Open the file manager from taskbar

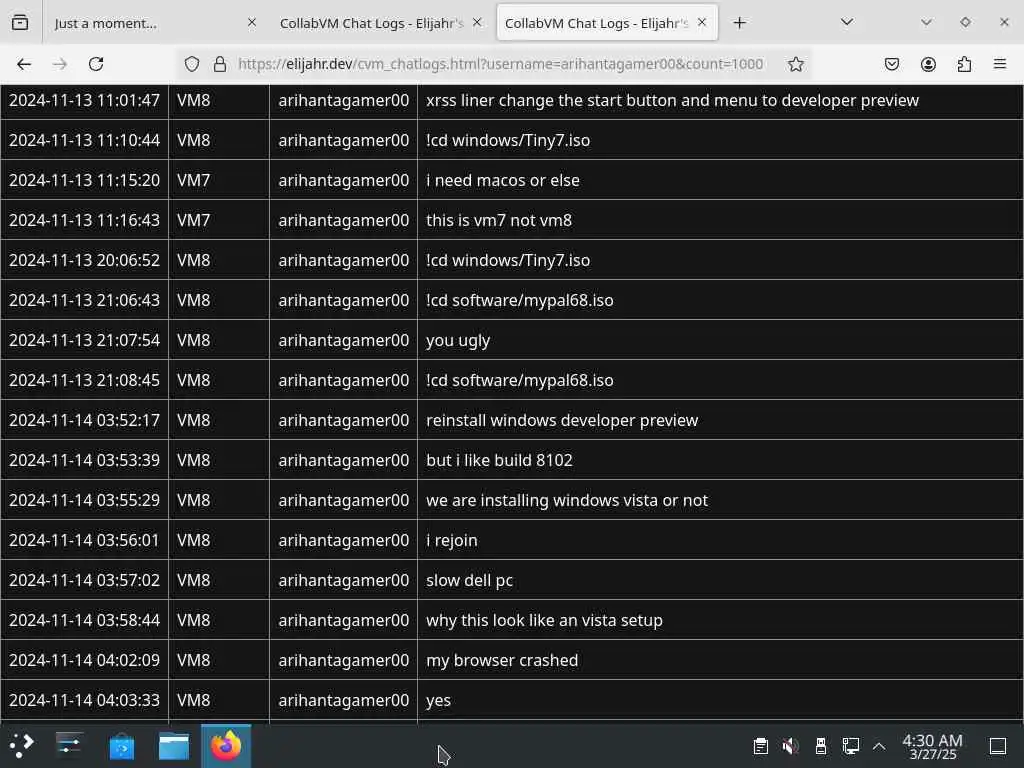pos(174,746)
